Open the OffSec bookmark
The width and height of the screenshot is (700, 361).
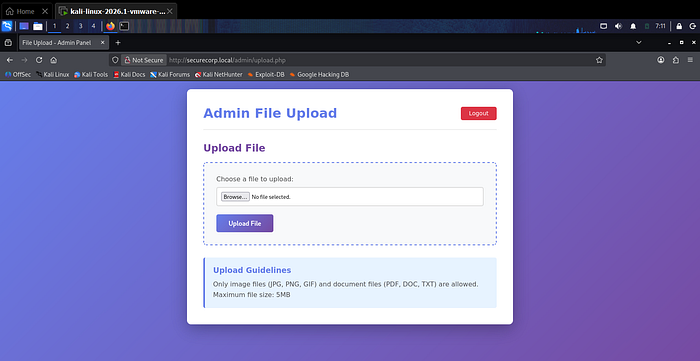pyautogui.click(x=18, y=75)
